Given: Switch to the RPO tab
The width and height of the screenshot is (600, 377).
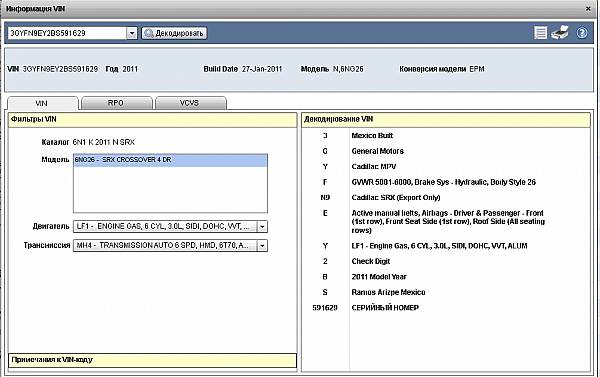Looking at the screenshot, I should pos(116,103).
